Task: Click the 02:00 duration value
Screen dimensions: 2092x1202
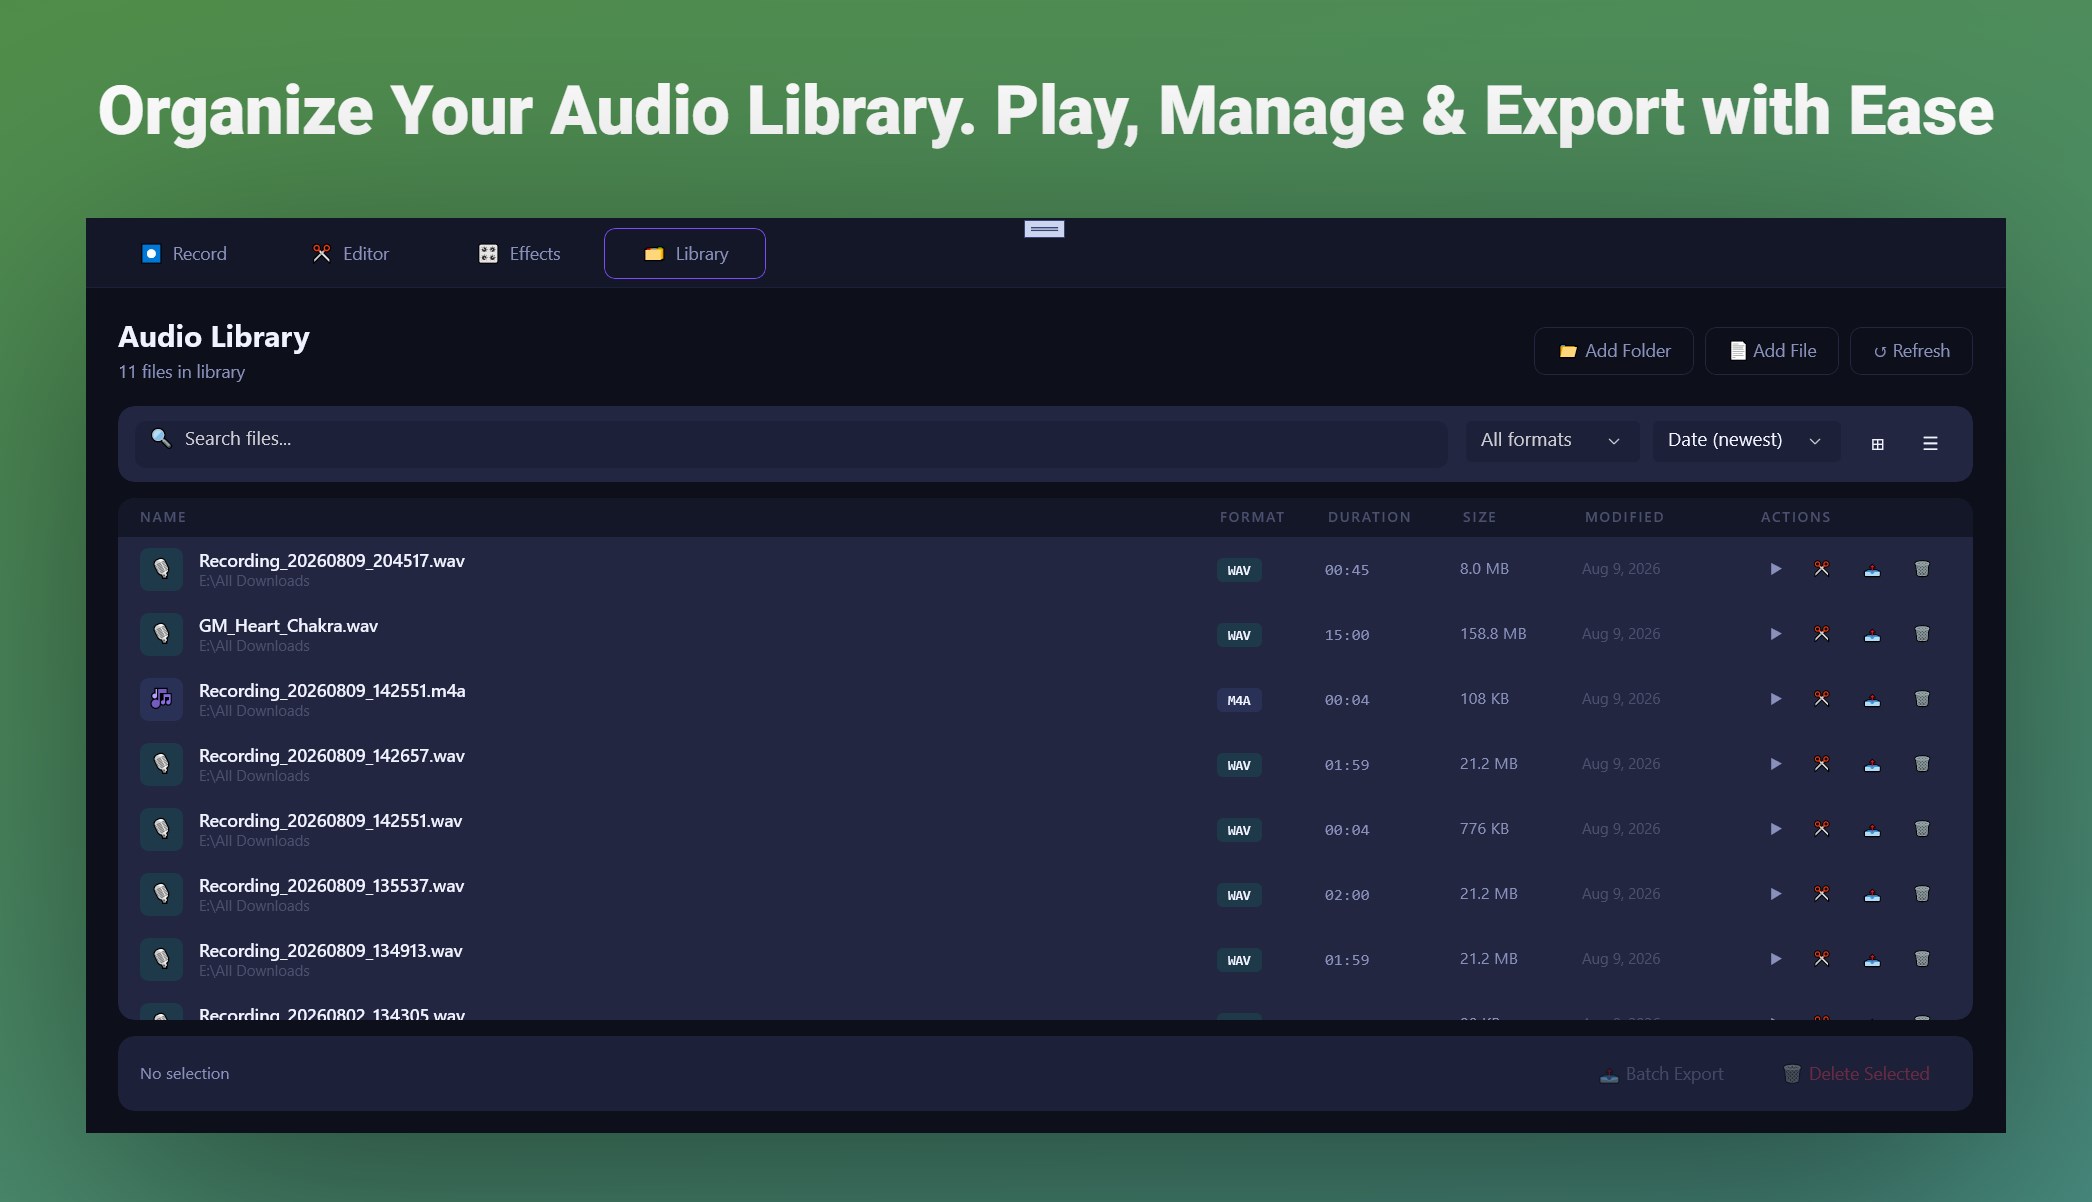Action: click(1347, 895)
